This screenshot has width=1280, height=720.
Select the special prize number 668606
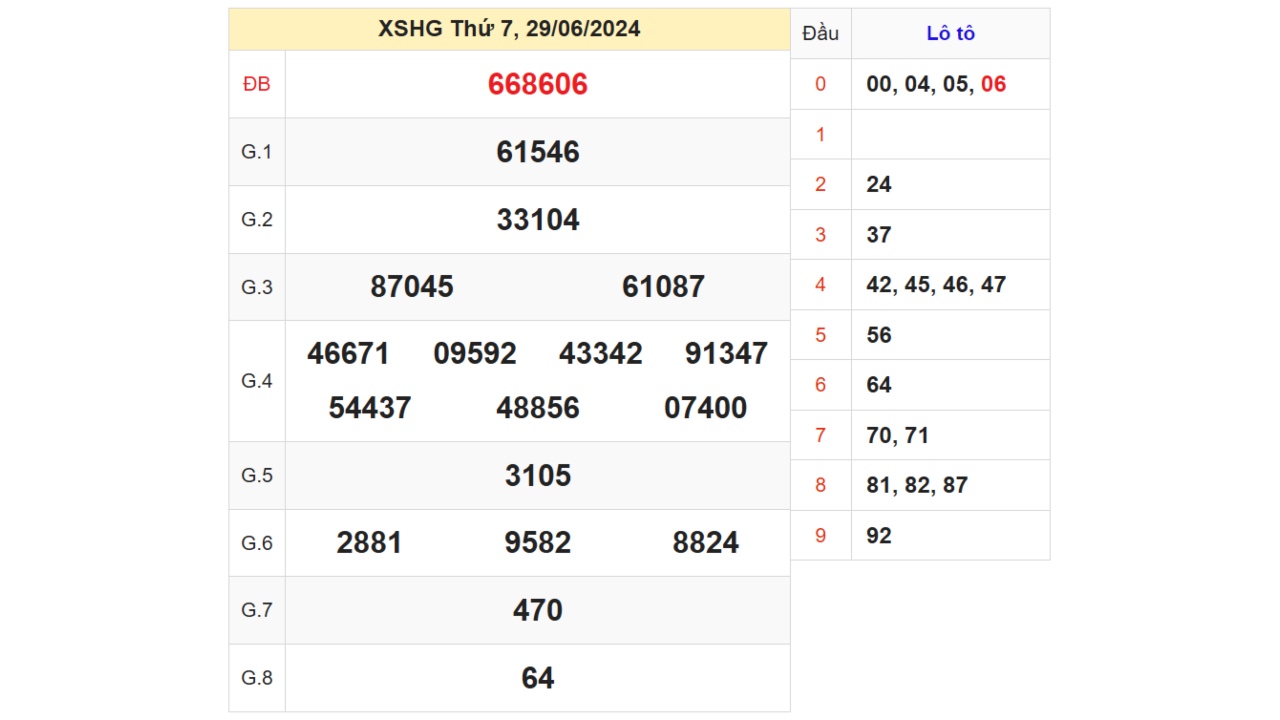tap(538, 84)
